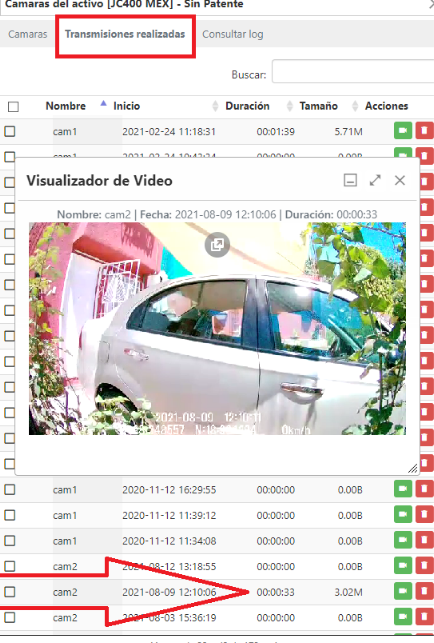Sort table by Tamaño column
The width and height of the screenshot is (434, 643).
318,106
